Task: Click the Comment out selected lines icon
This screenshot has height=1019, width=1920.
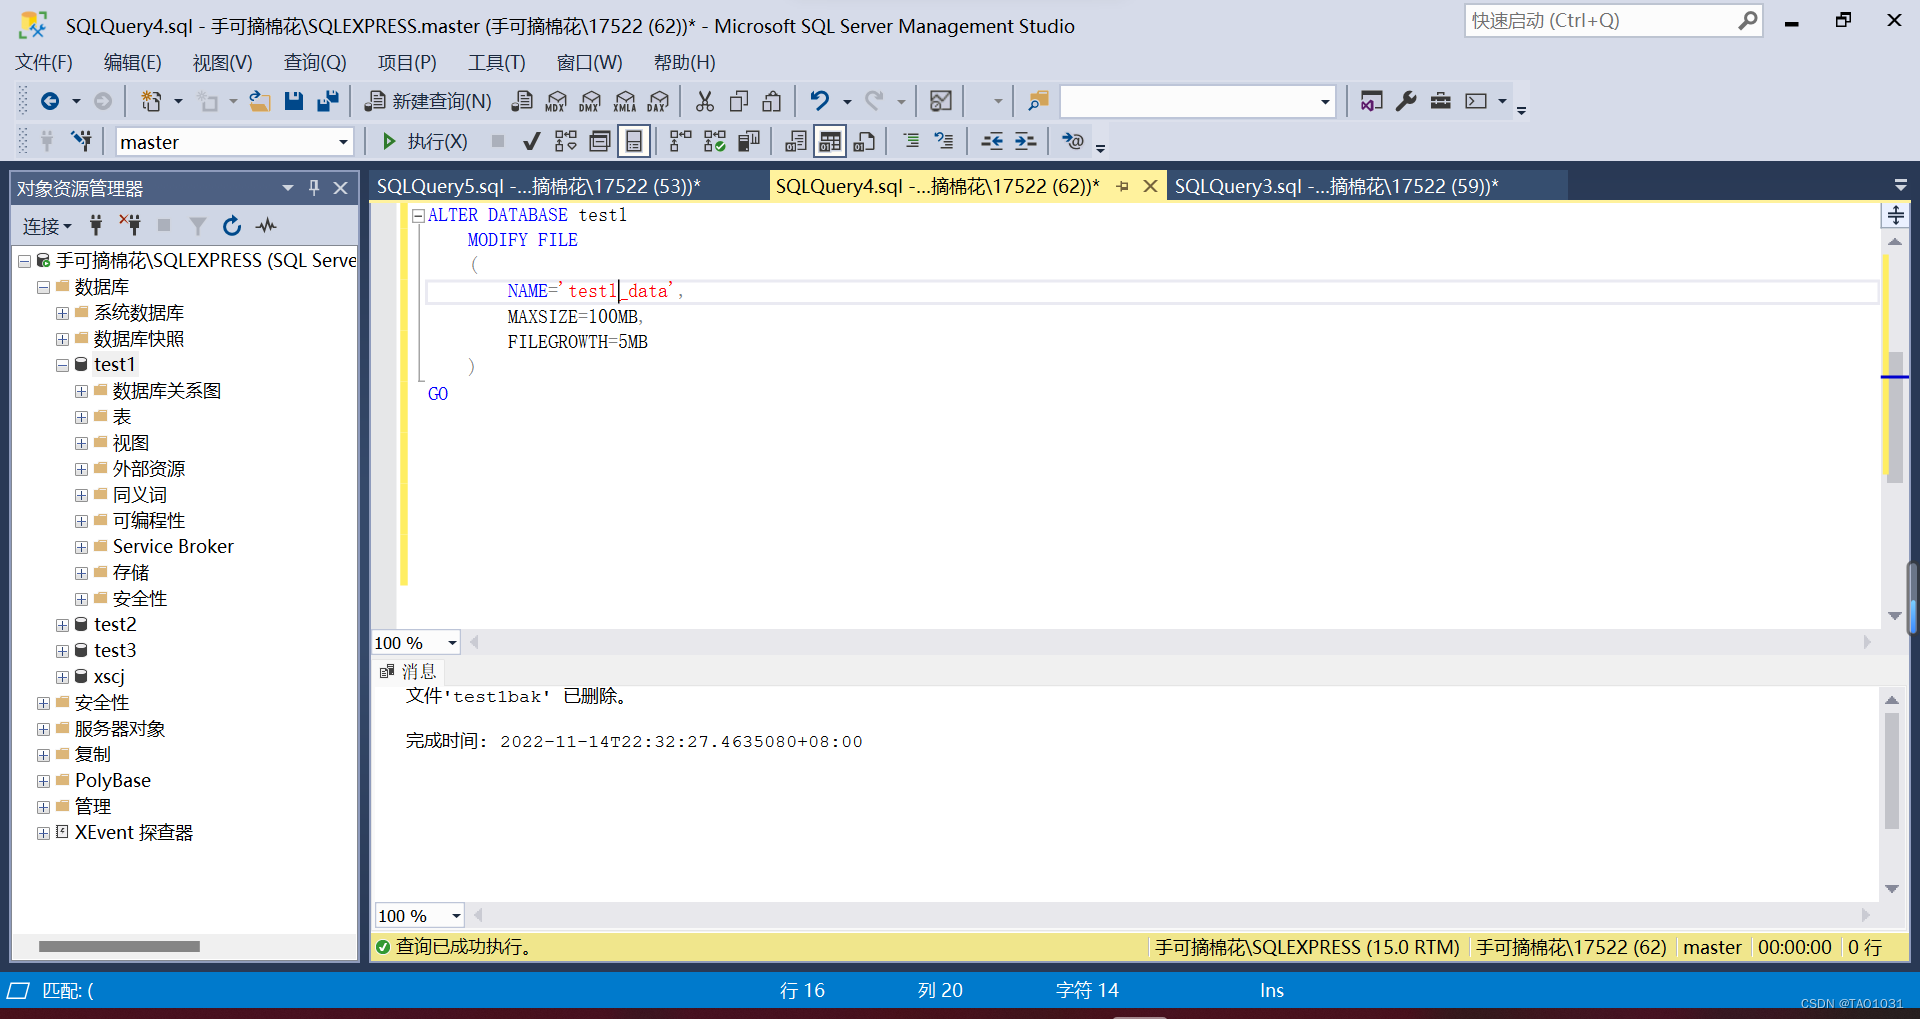Action: coord(911,142)
